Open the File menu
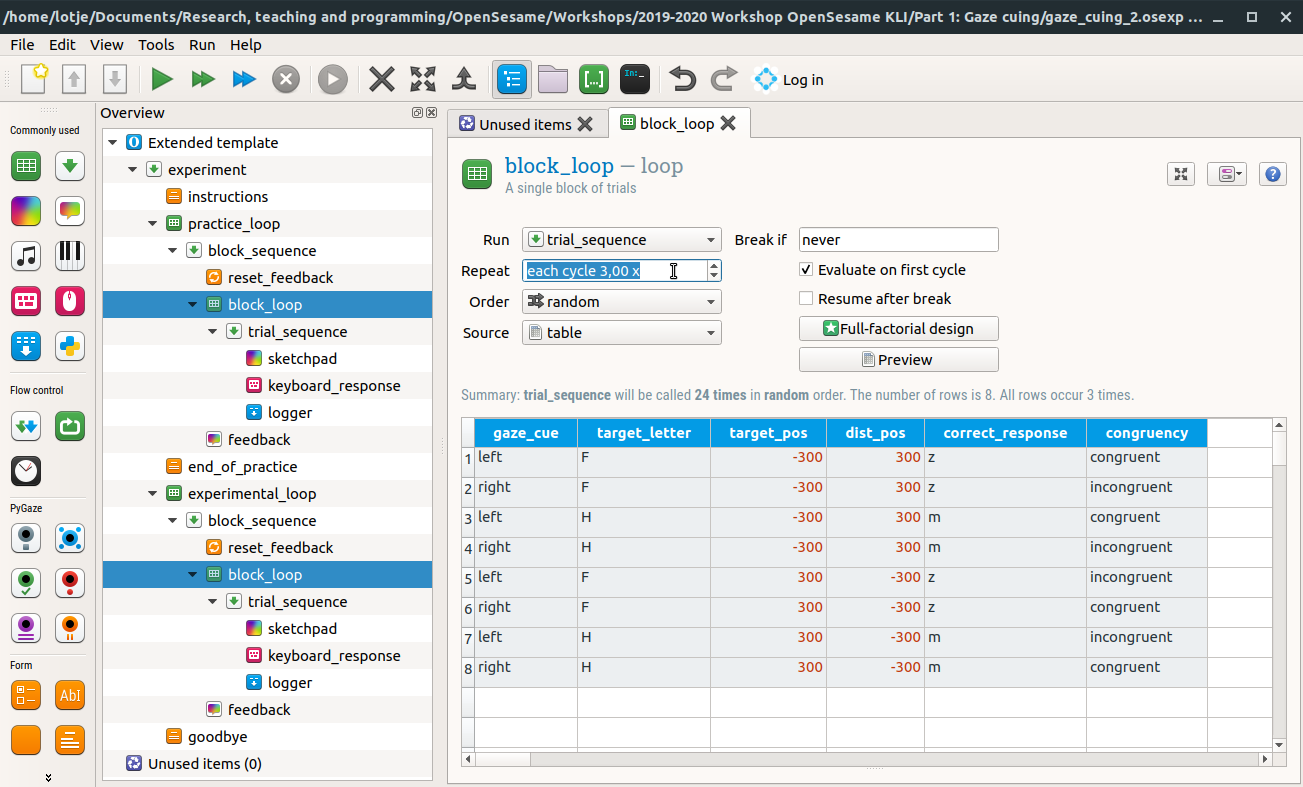Image resolution: width=1303 pixels, height=787 pixels. pyautogui.click(x=22, y=45)
